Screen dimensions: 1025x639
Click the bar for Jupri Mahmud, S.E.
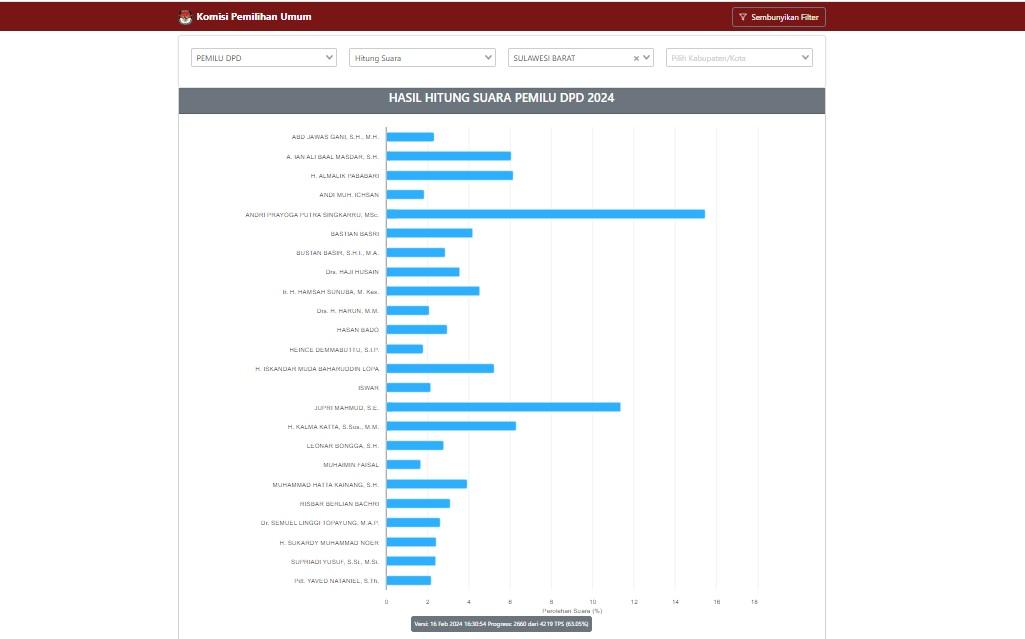click(503, 407)
